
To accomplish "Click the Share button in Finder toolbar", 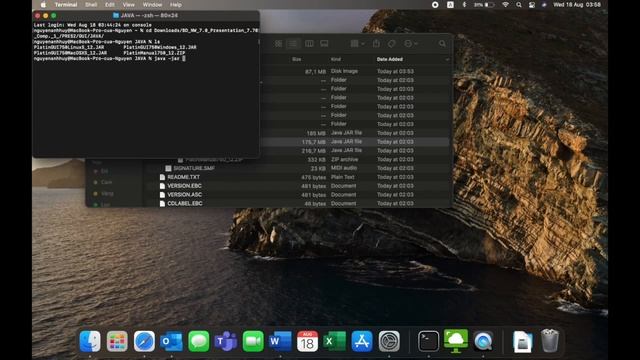I will [376, 44].
